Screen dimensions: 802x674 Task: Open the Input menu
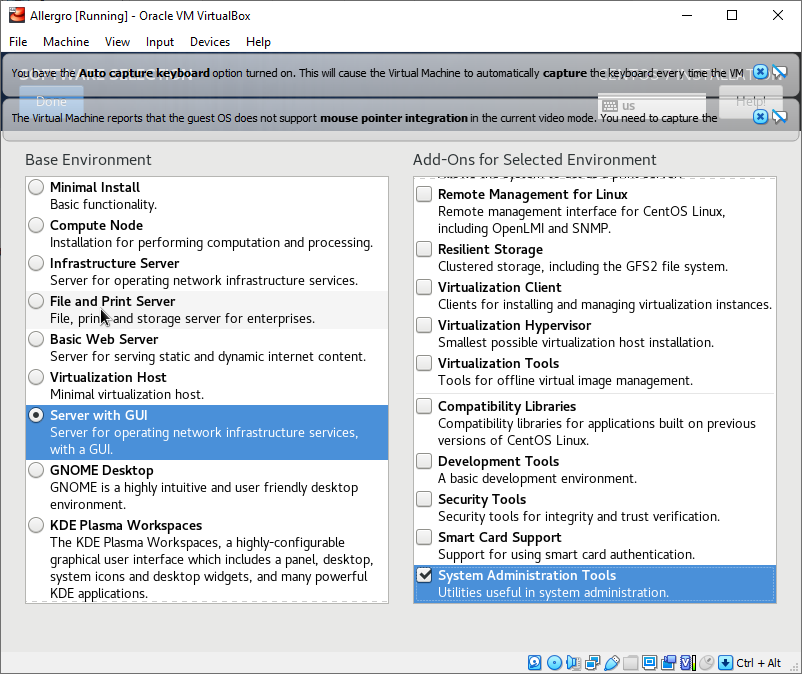coord(160,42)
